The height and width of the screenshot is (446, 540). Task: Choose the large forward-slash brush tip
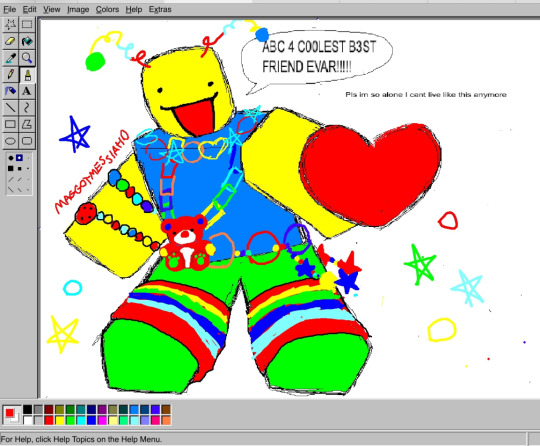(11, 179)
